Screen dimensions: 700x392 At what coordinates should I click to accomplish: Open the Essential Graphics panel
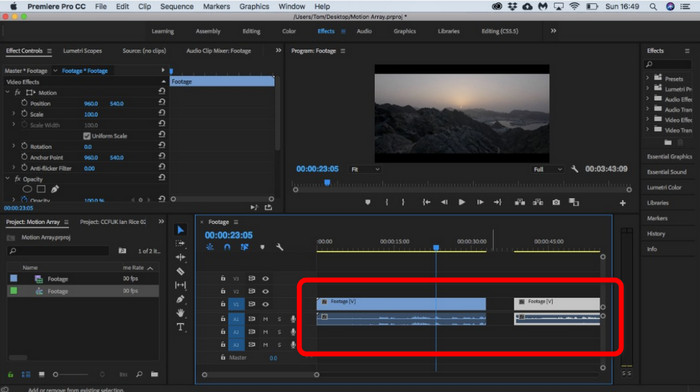click(669, 157)
